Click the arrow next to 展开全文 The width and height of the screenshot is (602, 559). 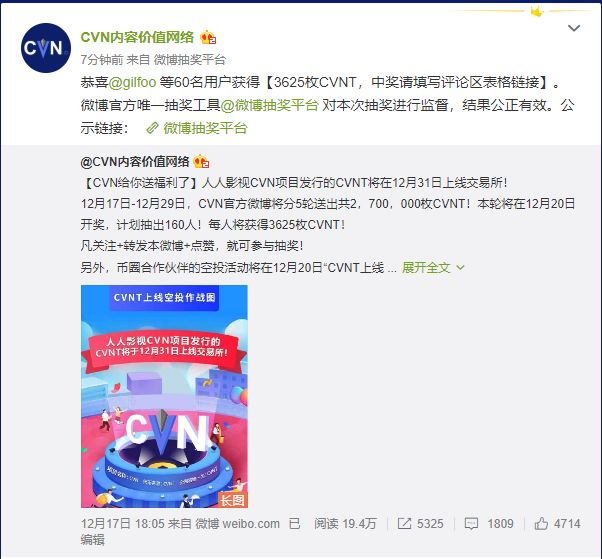460,268
